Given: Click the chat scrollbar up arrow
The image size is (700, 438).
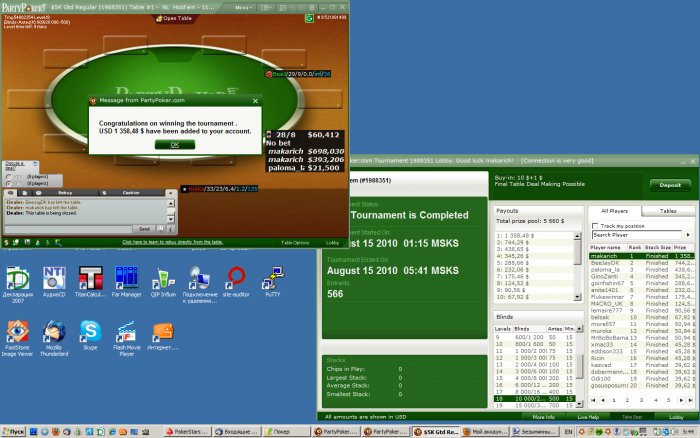Looking at the screenshot, I should coord(171,203).
